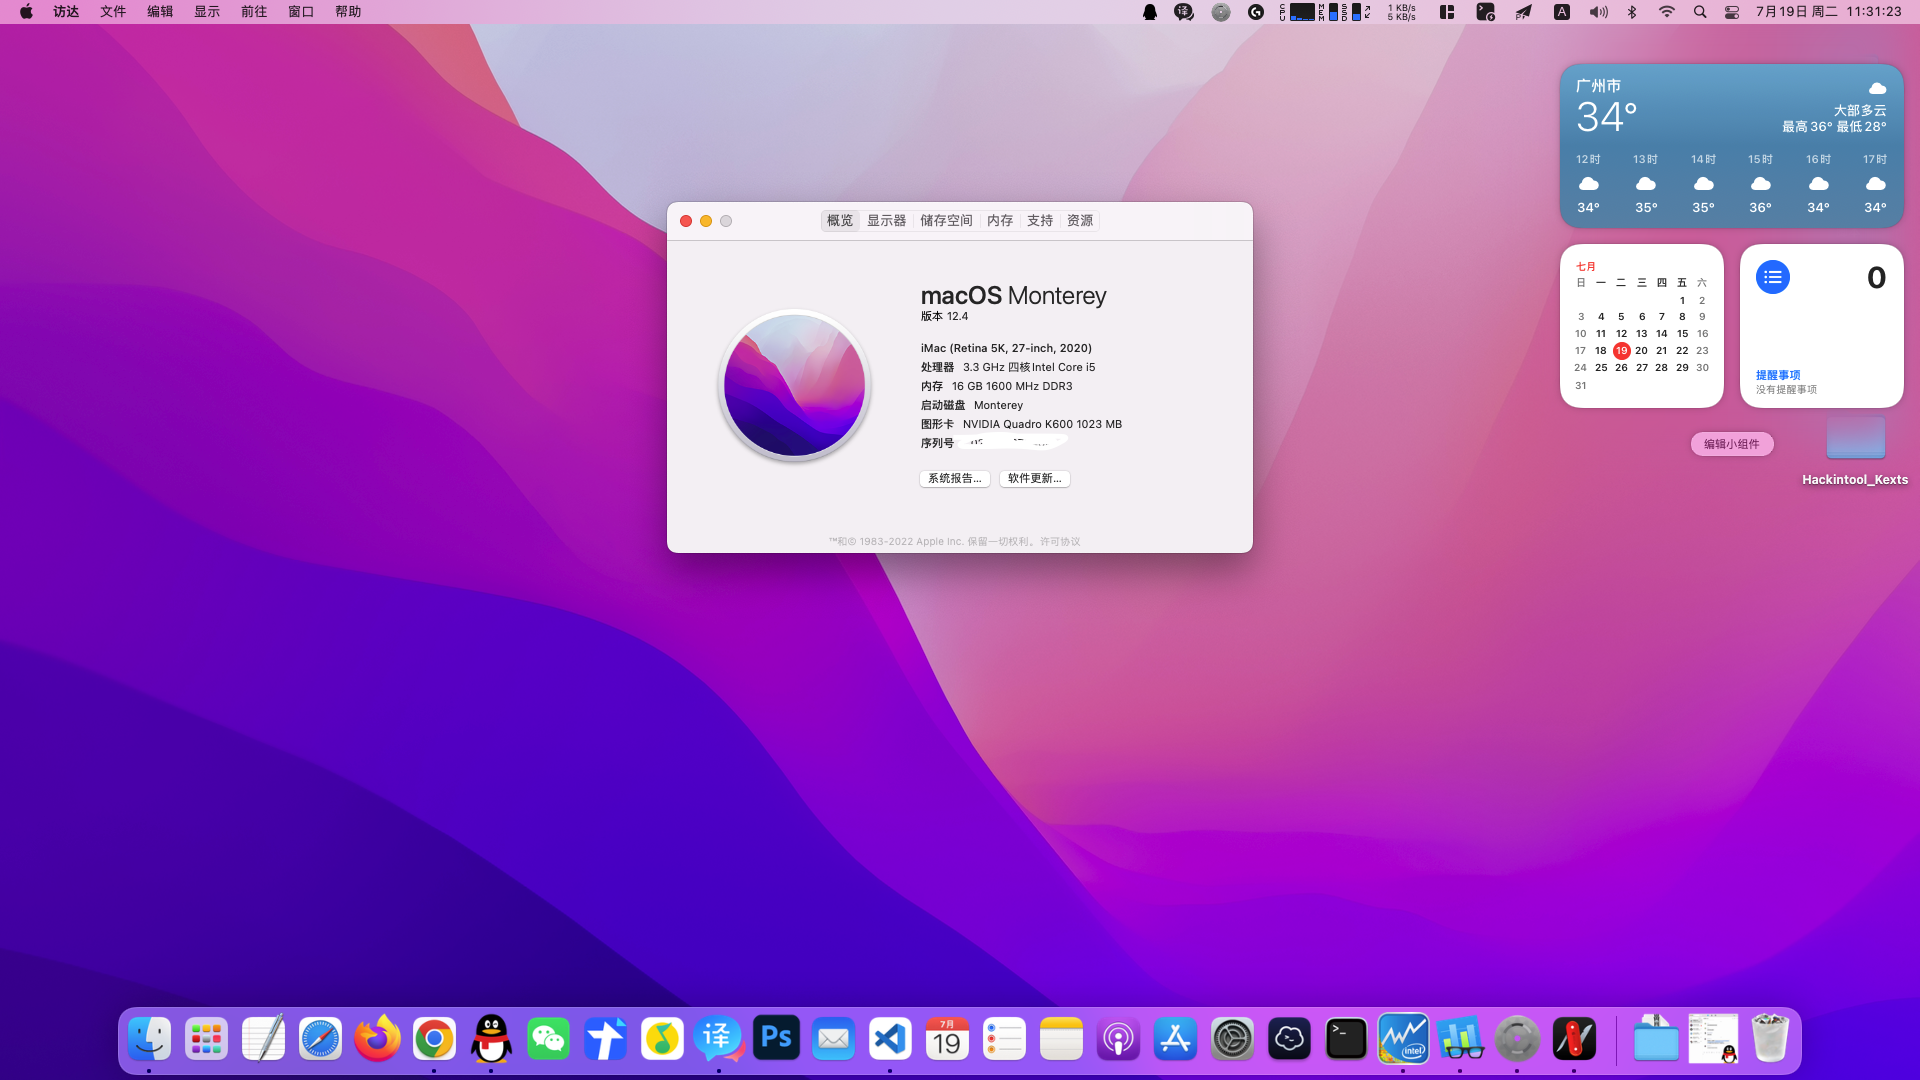The height and width of the screenshot is (1080, 1920).
Task: Launch Photoshop from the Dock
Action: point(776,1039)
